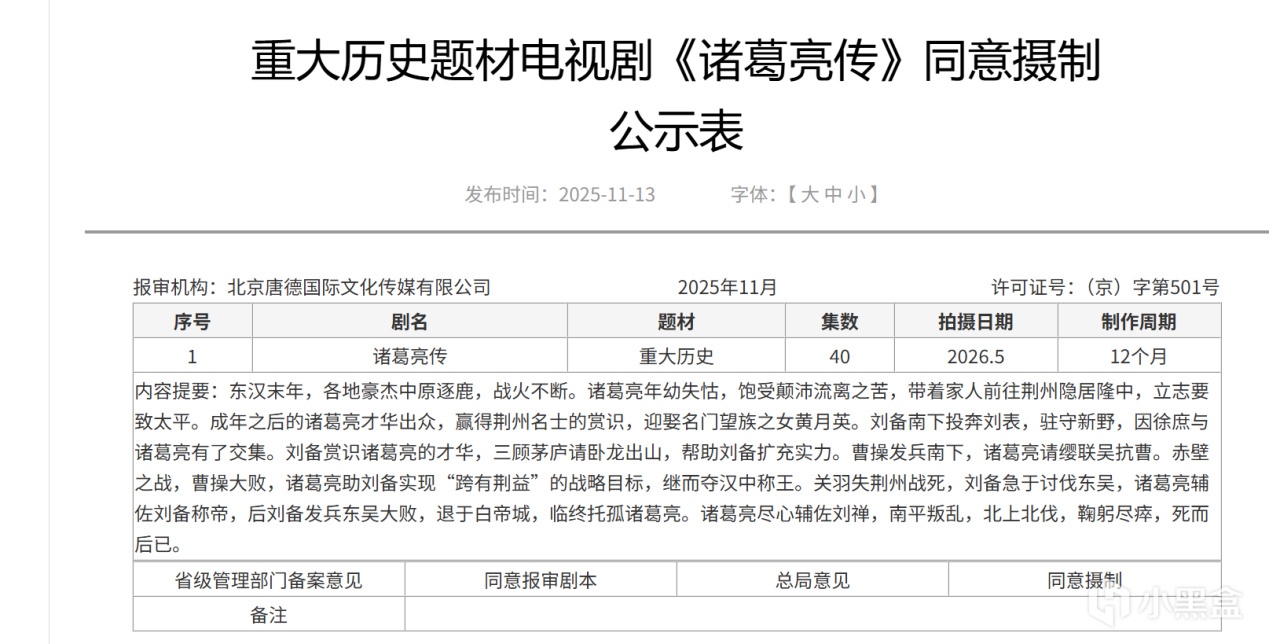Image resolution: width=1280 pixels, height=644 pixels.
Task: Click the production period cell 12个月
Action: coord(1139,356)
